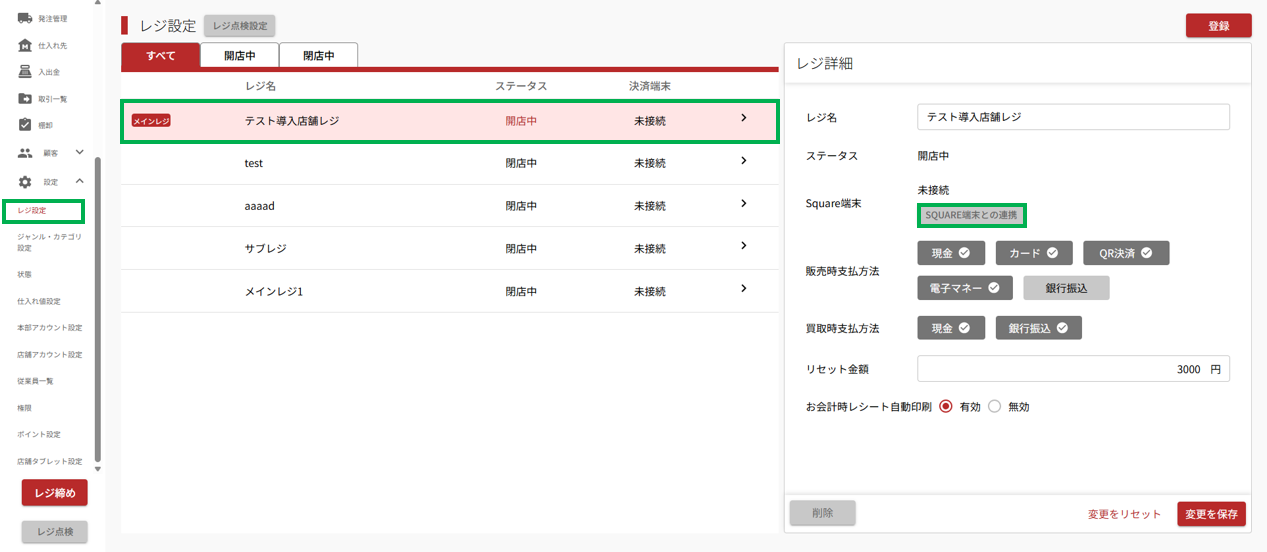Expand the 顧客 menu section chevron
Image resolution: width=1267 pixels, height=552 pixels.
pos(80,153)
